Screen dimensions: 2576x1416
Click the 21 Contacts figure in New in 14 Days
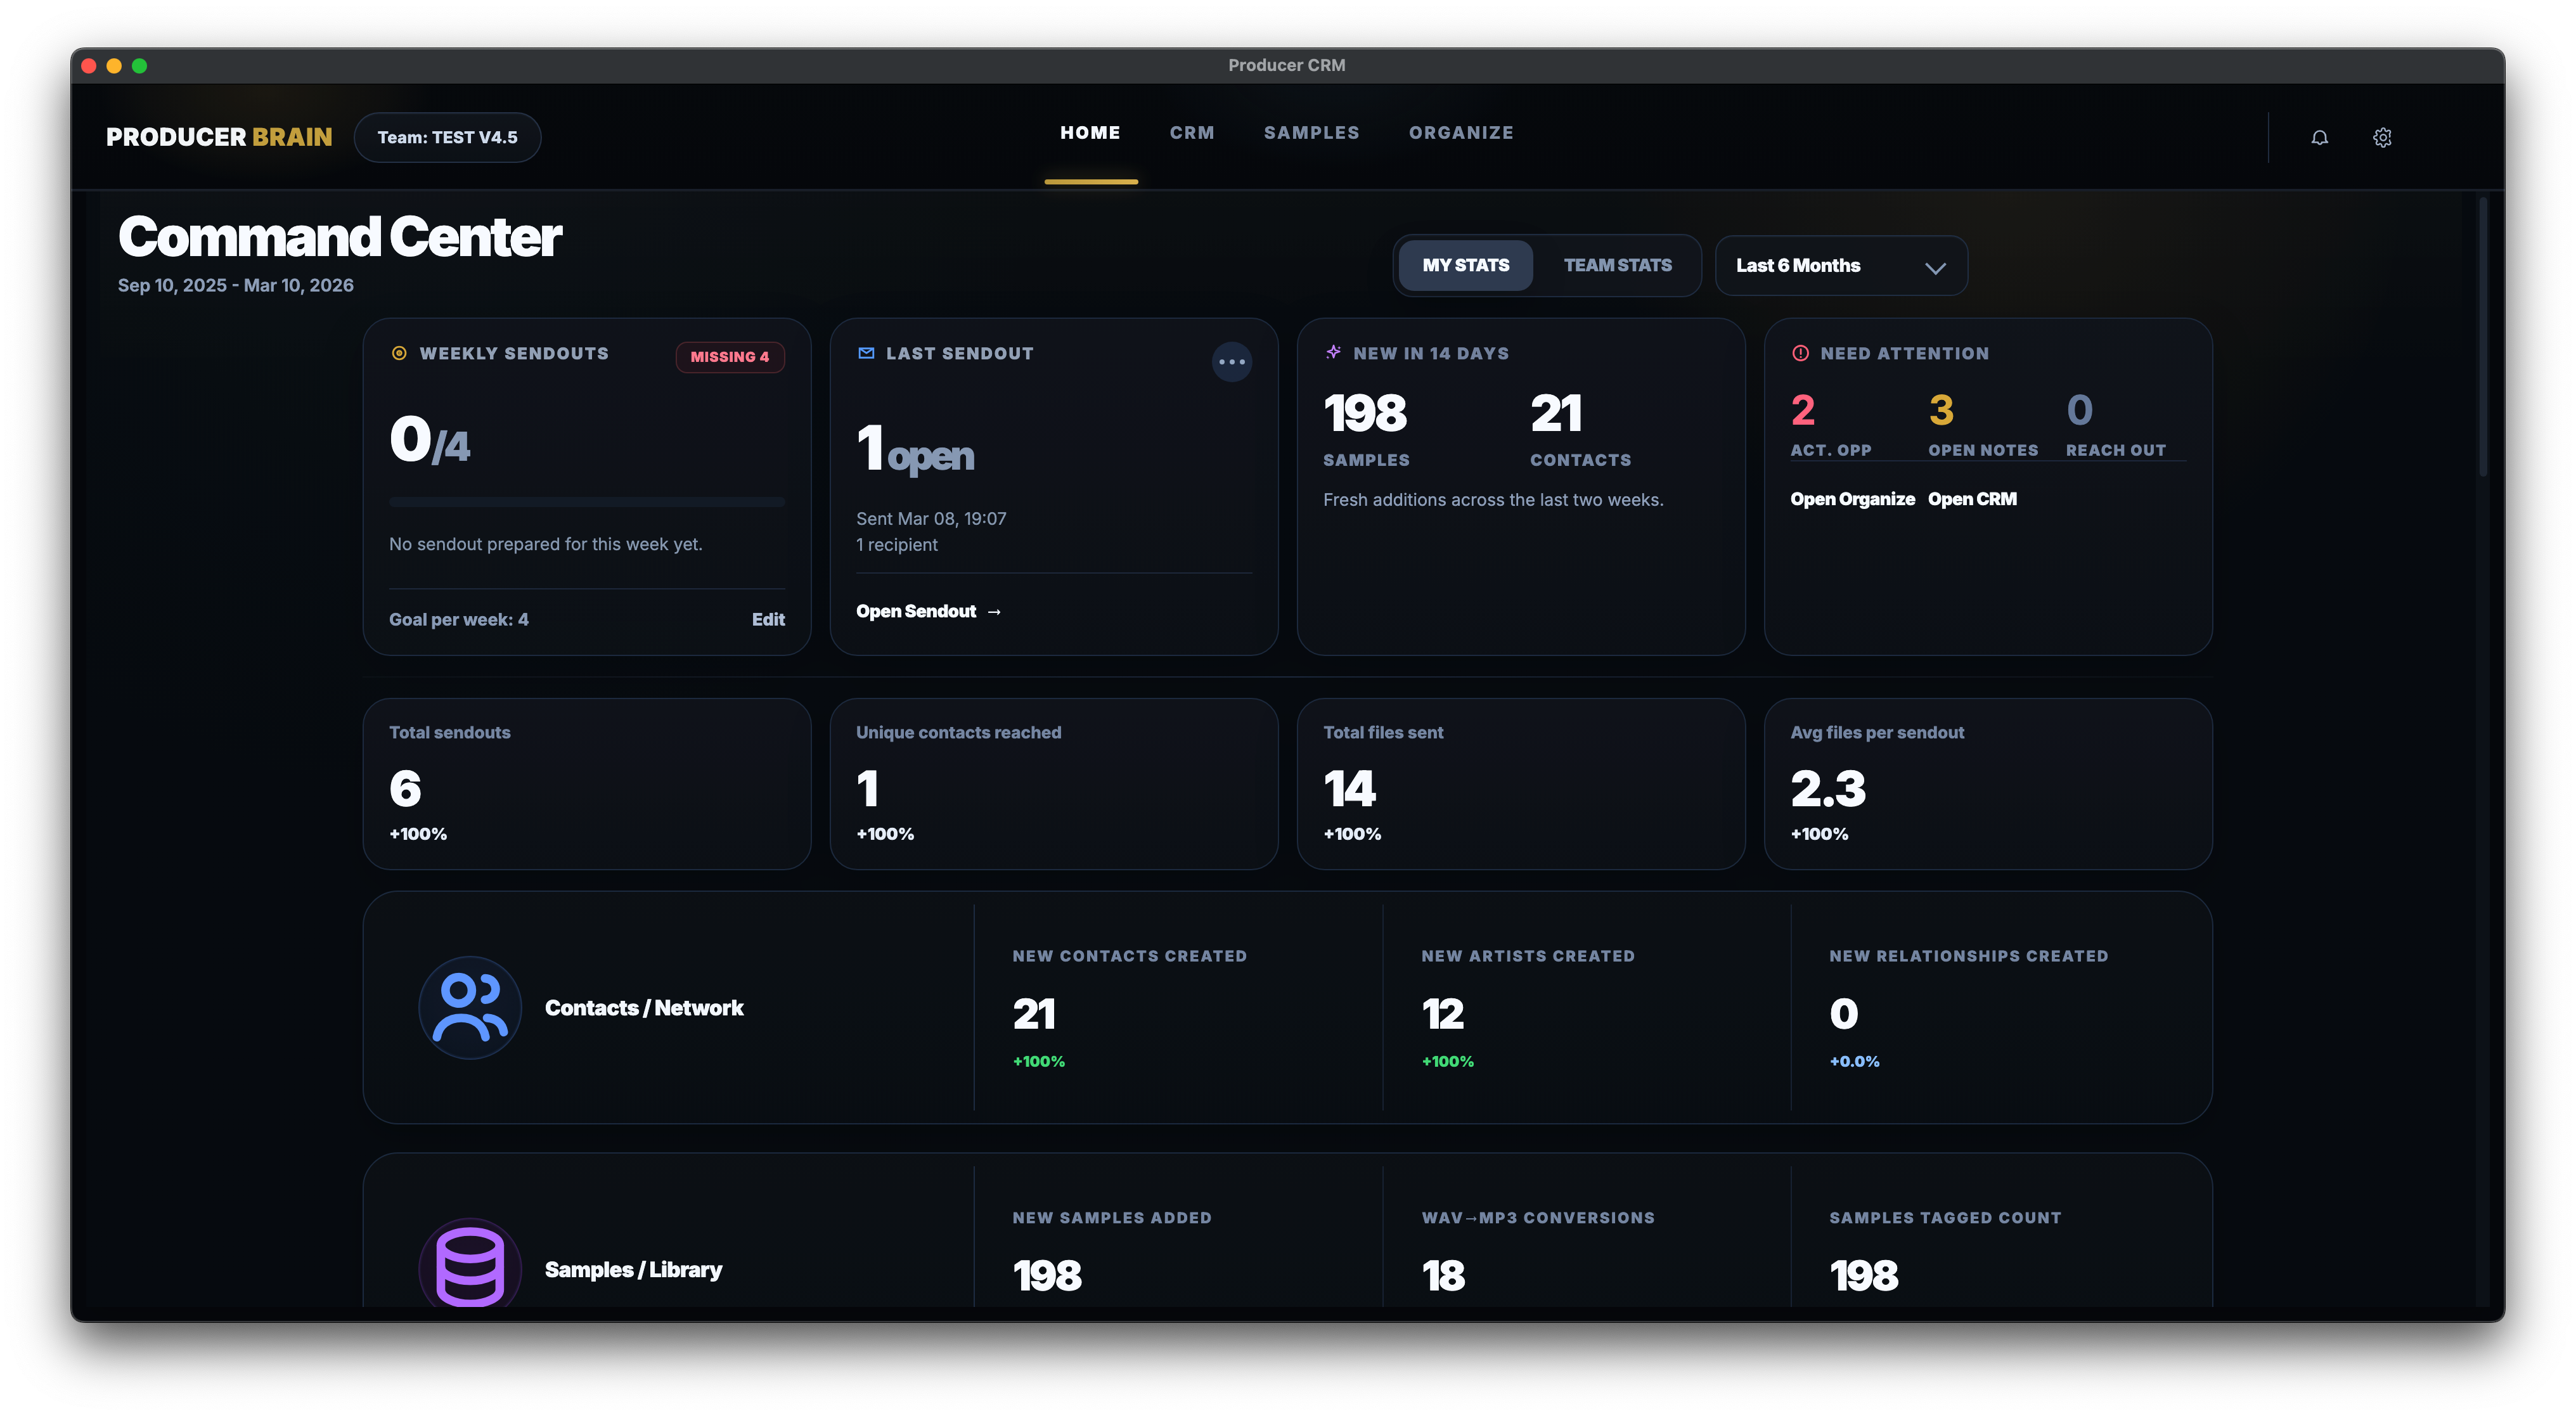tap(1556, 413)
